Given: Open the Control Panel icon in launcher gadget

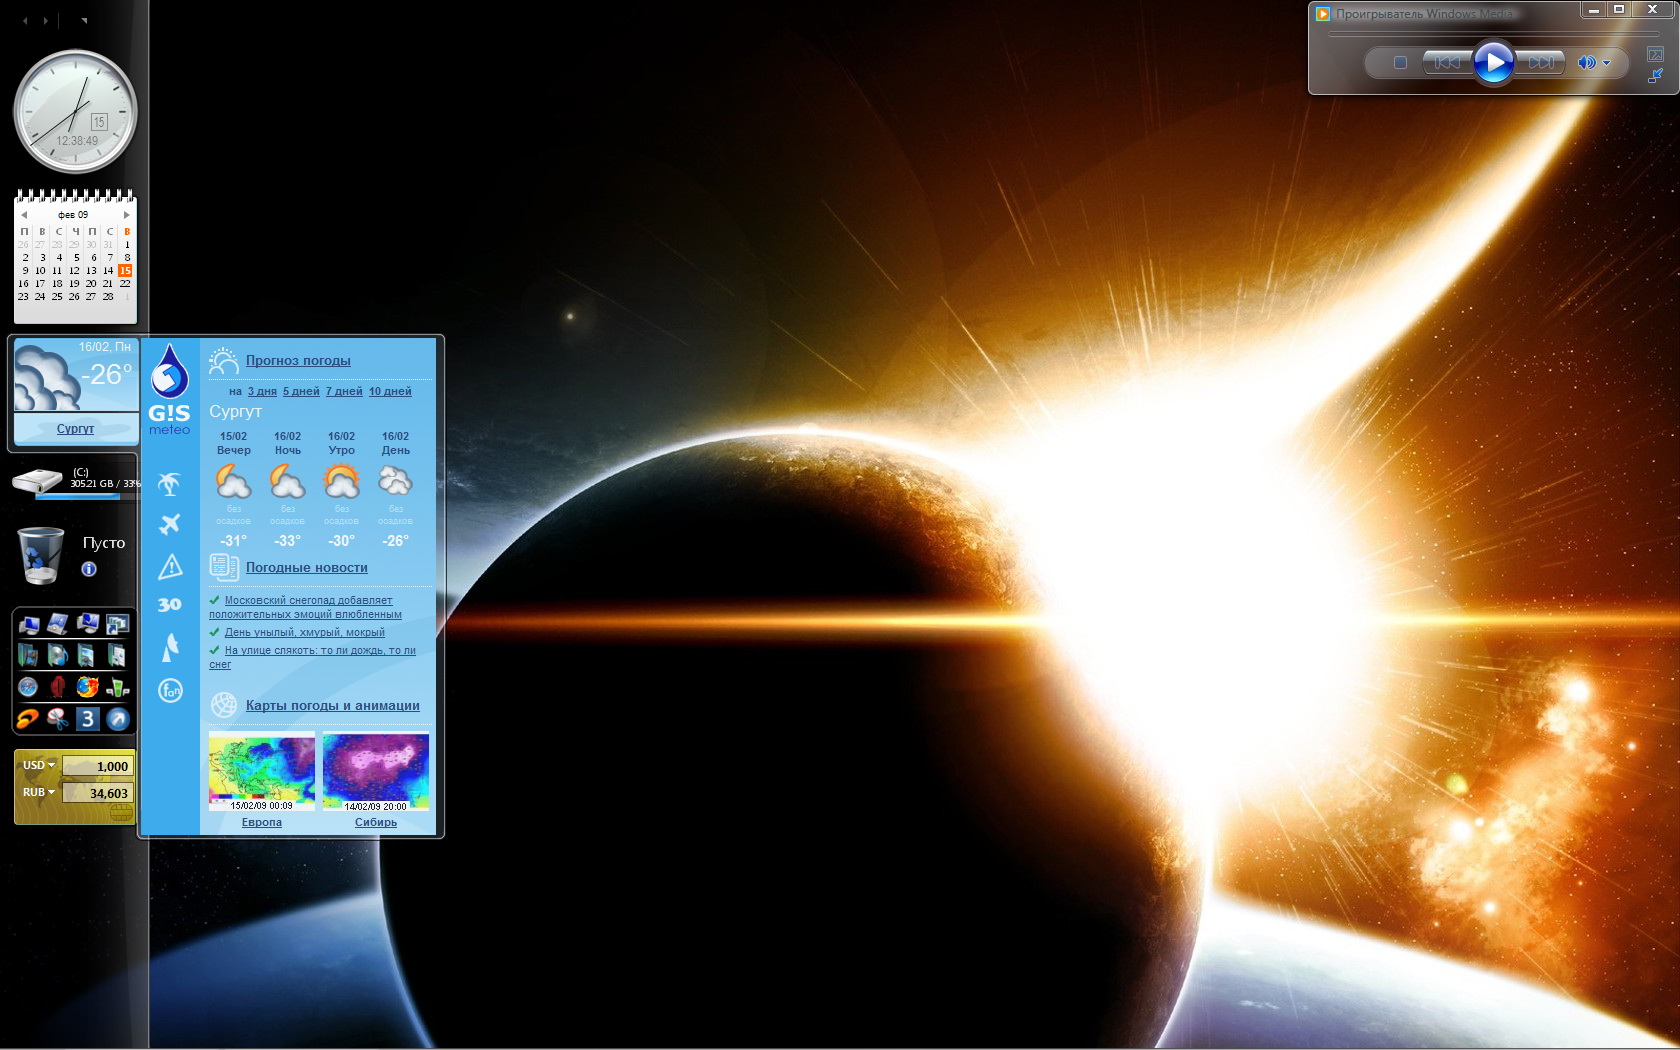Looking at the screenshot, I should pyautogui.click(x=58, y=625).
